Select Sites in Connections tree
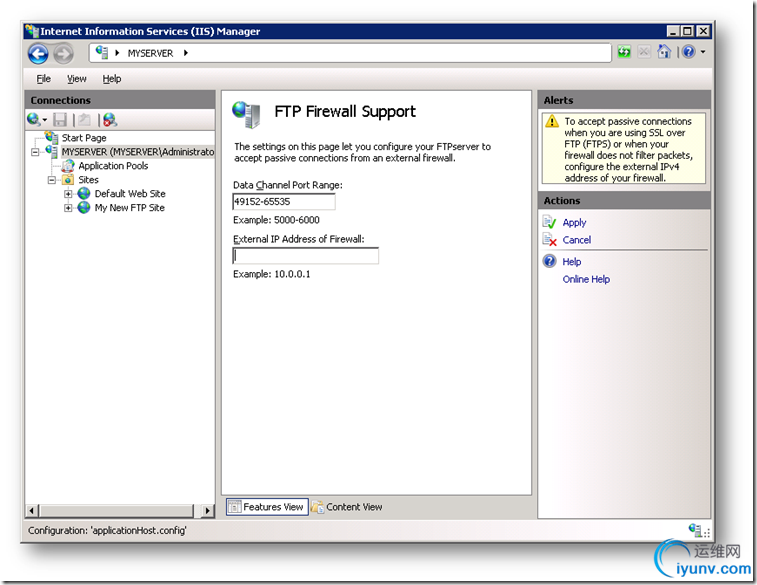 pyautogui.click(x=88, y=180)
